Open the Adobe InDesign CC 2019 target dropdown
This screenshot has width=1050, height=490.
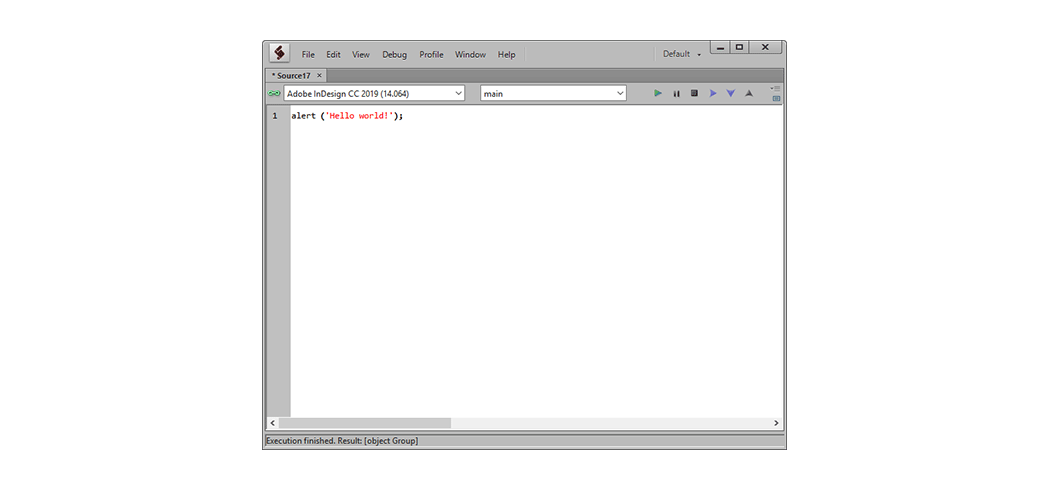click(x=374, y=93)
